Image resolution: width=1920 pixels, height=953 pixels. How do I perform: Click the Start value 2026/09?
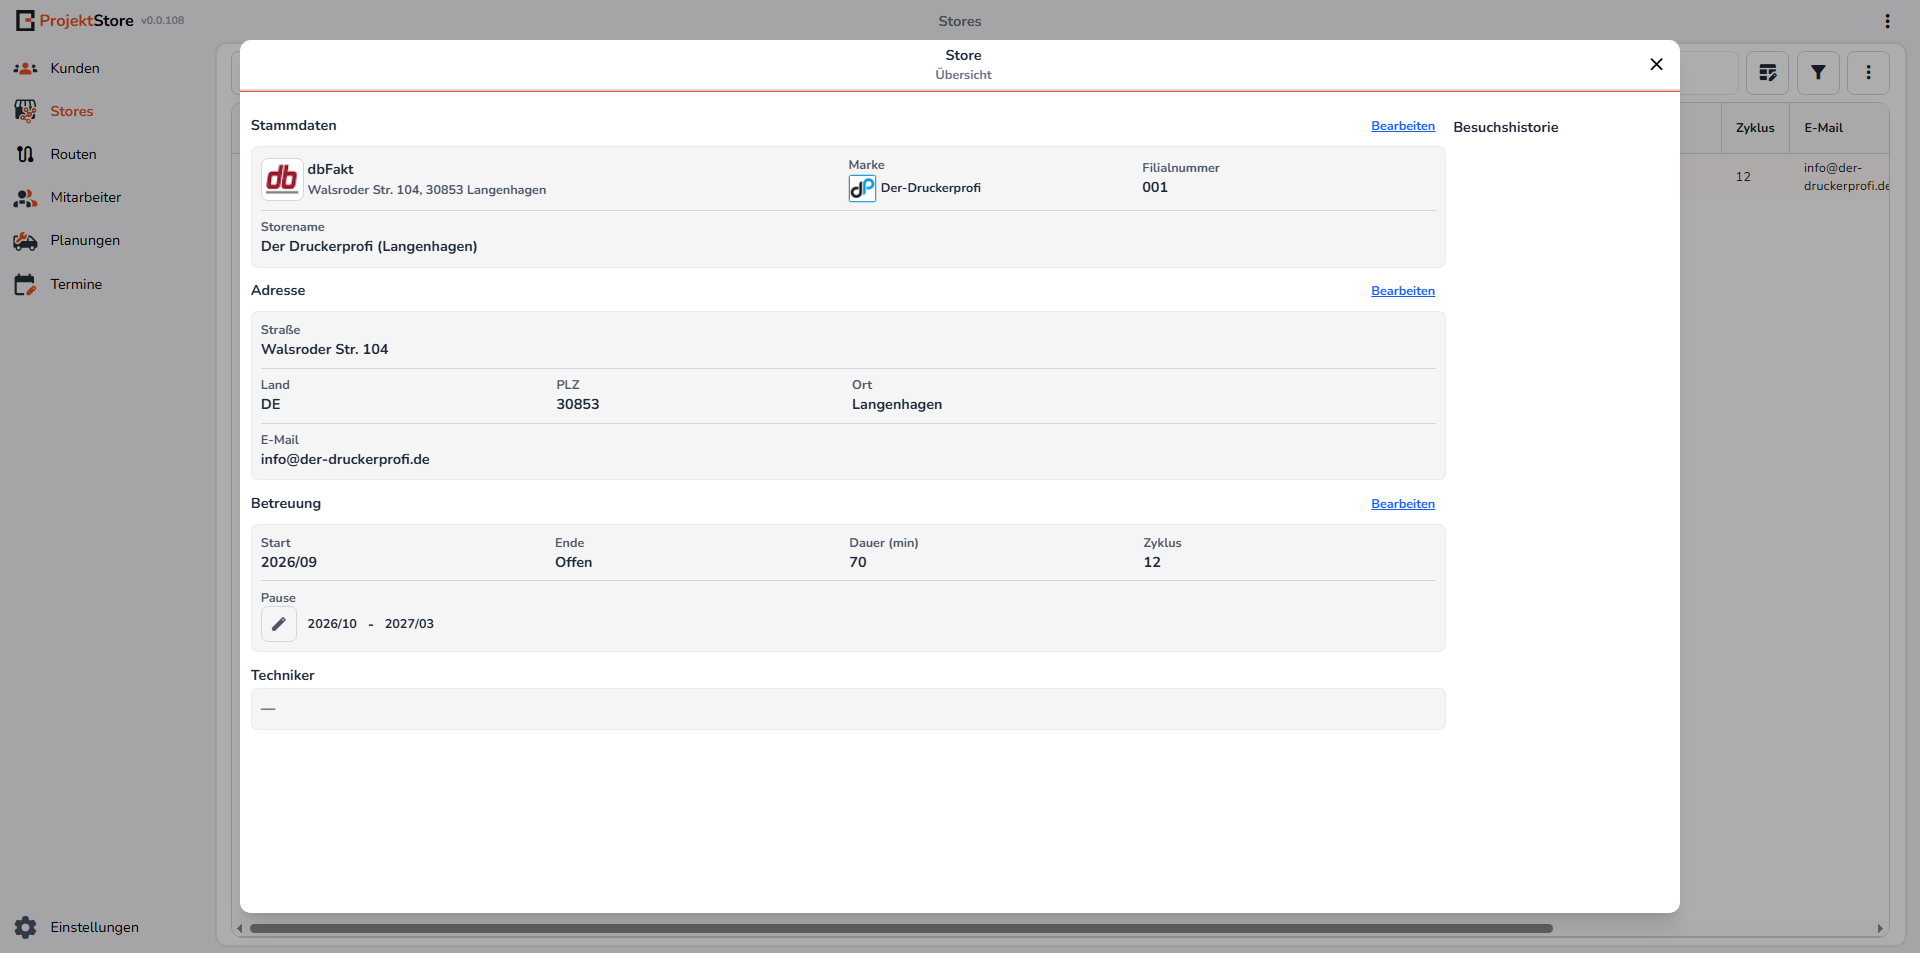[289, 562]
